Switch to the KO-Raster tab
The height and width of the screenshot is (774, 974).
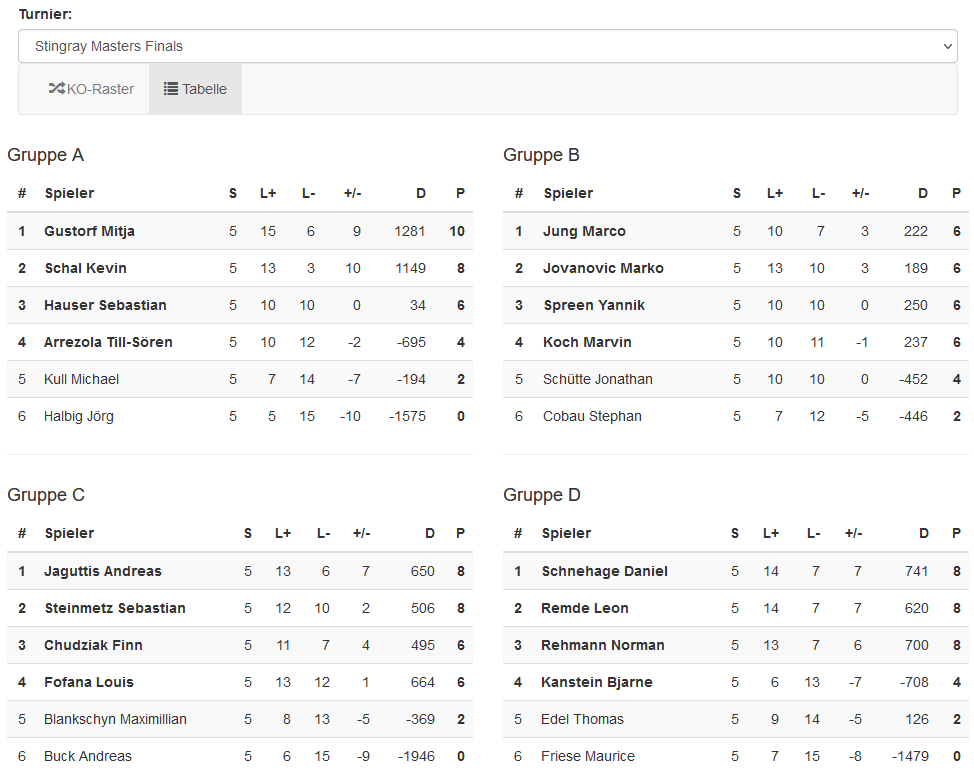(x=91, y=89)
